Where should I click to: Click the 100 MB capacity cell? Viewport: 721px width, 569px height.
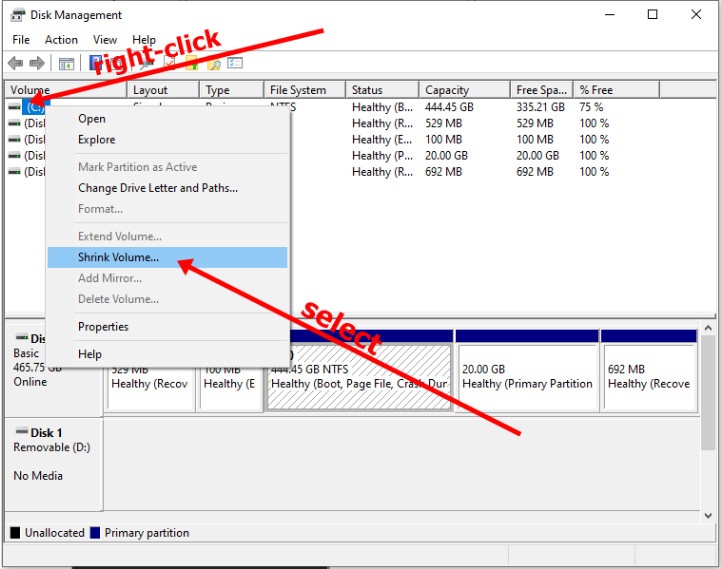tap(443, 139)
